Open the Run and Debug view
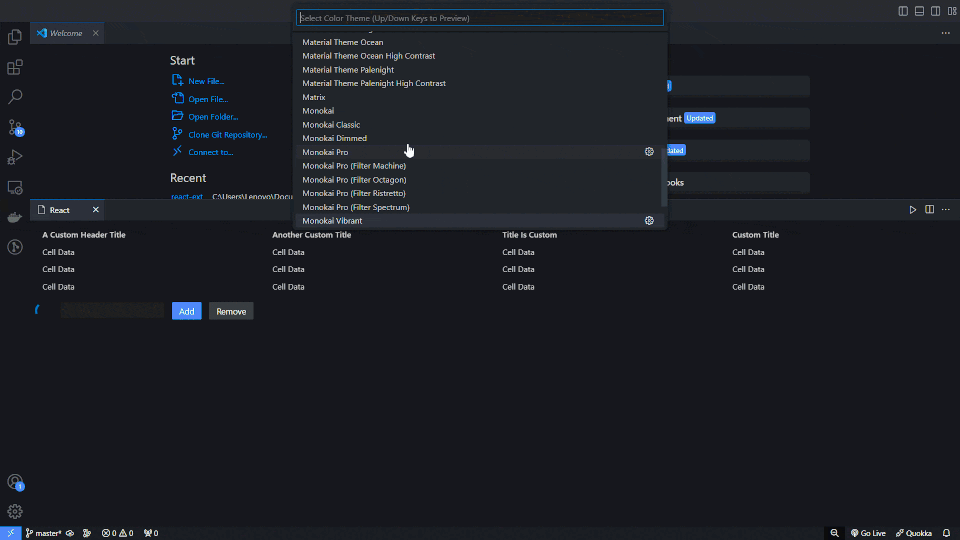960x540 pixels. (15, 157)
